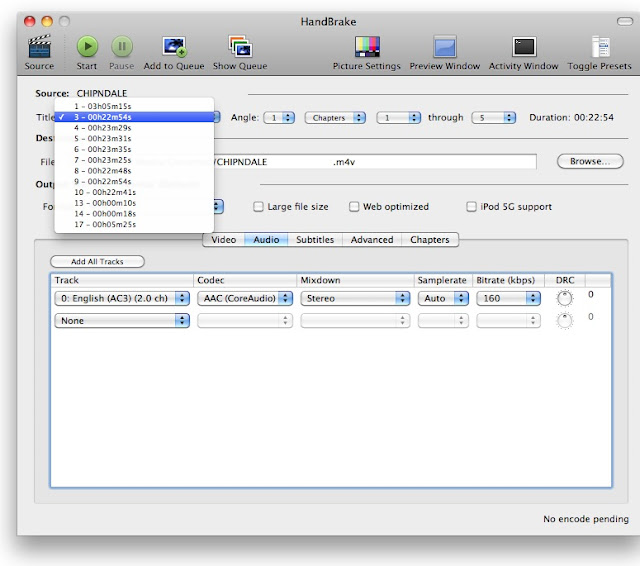The height and width of the screenshot is (566, 640).
Task: Open the Source clapperboard icon
Action: coord(39,47)
